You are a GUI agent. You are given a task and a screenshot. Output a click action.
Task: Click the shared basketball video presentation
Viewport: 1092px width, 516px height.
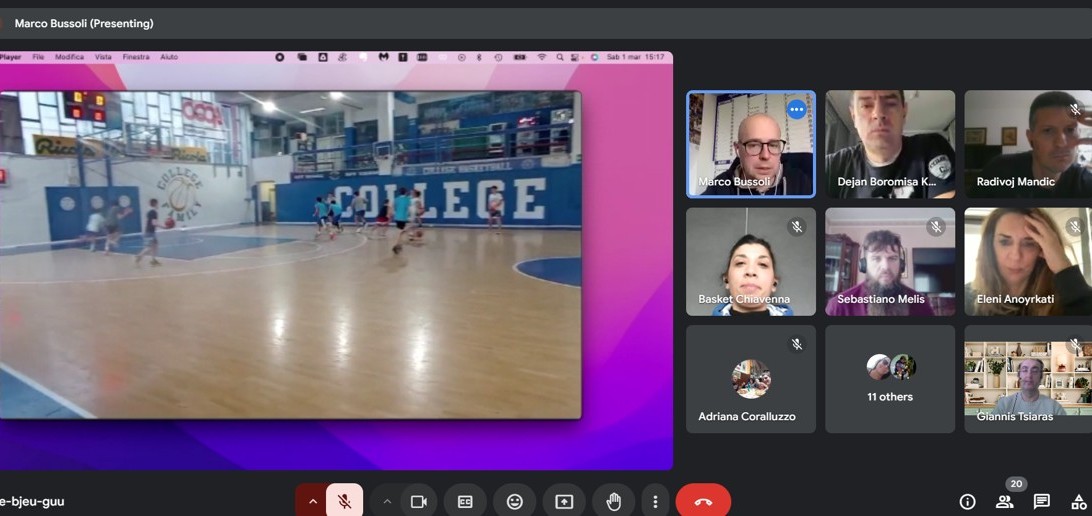(290, 255)
